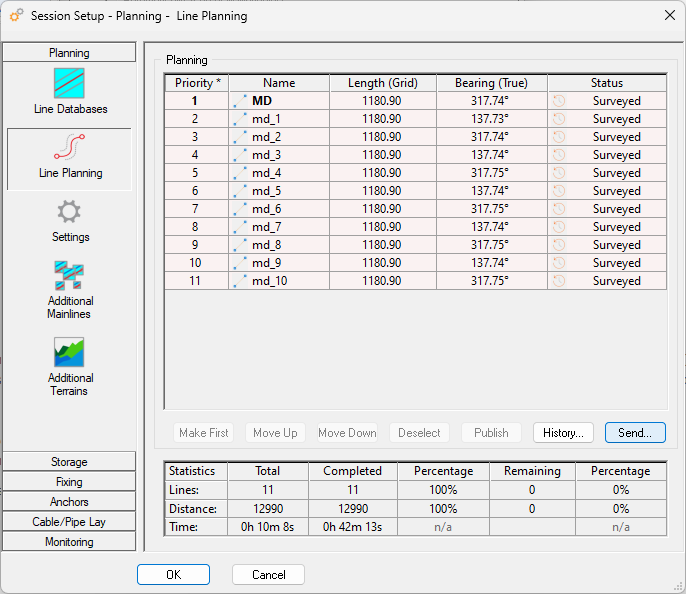The width and height of the screenshot is (686, 594).
Task: Click the status clock icon for md_4
Action: 559,173
